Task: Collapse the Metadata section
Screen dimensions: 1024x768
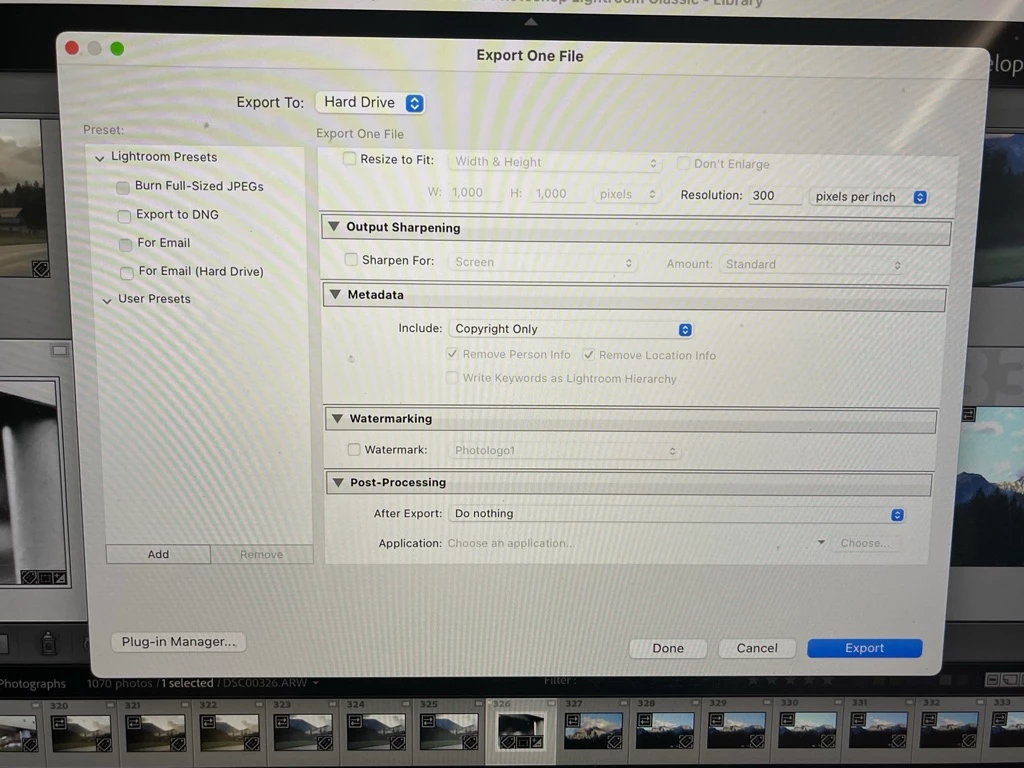Action: pyautogui.click(x=335, y=295)
